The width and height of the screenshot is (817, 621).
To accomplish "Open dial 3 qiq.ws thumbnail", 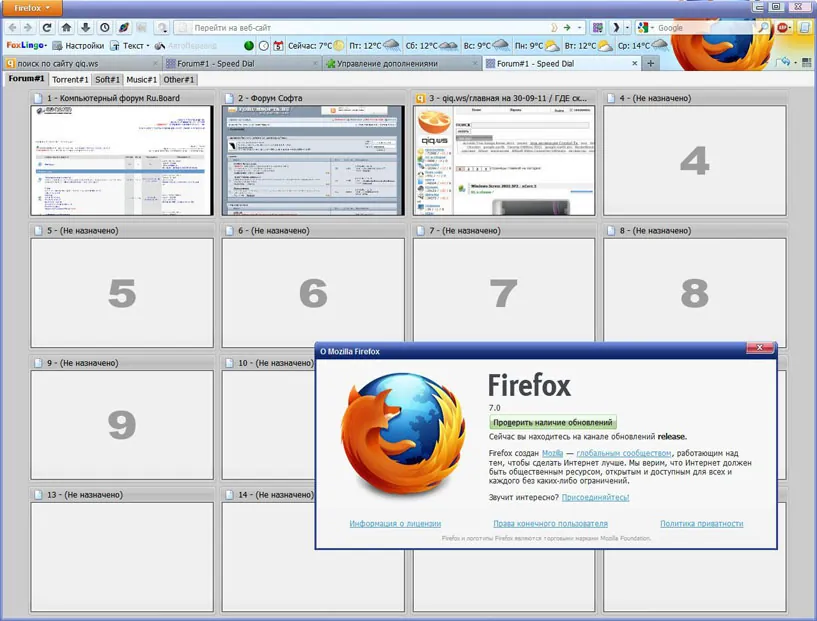I will click(x=504, y=160).
